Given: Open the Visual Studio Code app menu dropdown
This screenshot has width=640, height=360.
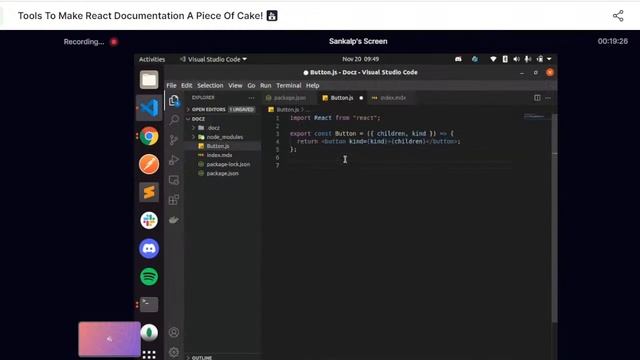Looking at the screenshot, I should 213,60.
